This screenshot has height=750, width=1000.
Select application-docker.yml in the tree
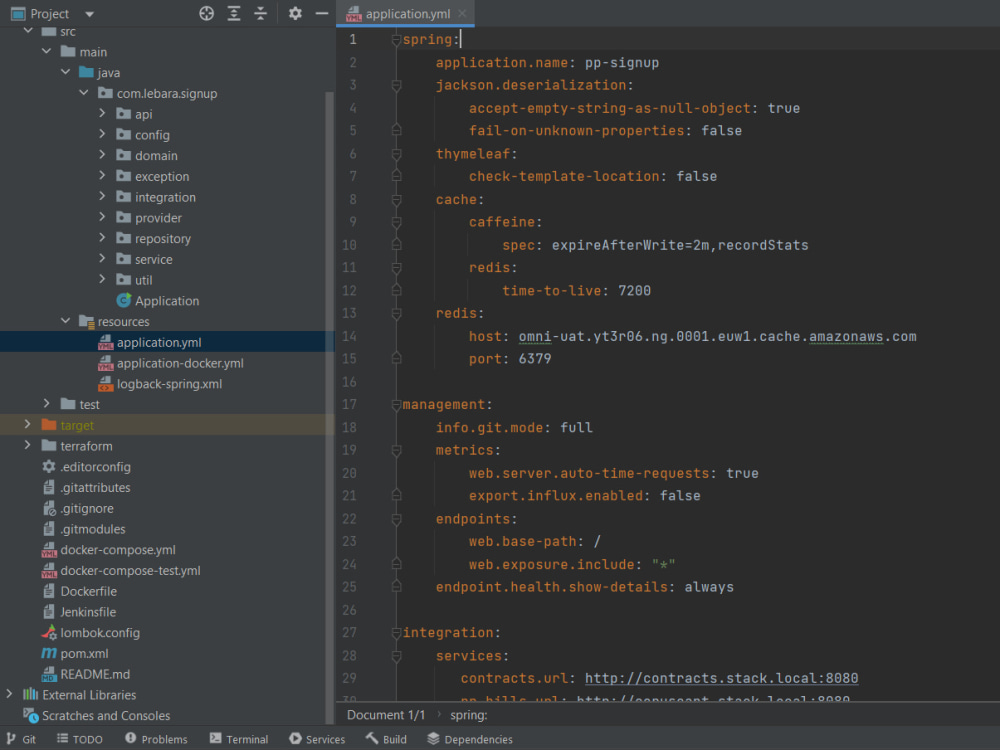click(170, 363)
